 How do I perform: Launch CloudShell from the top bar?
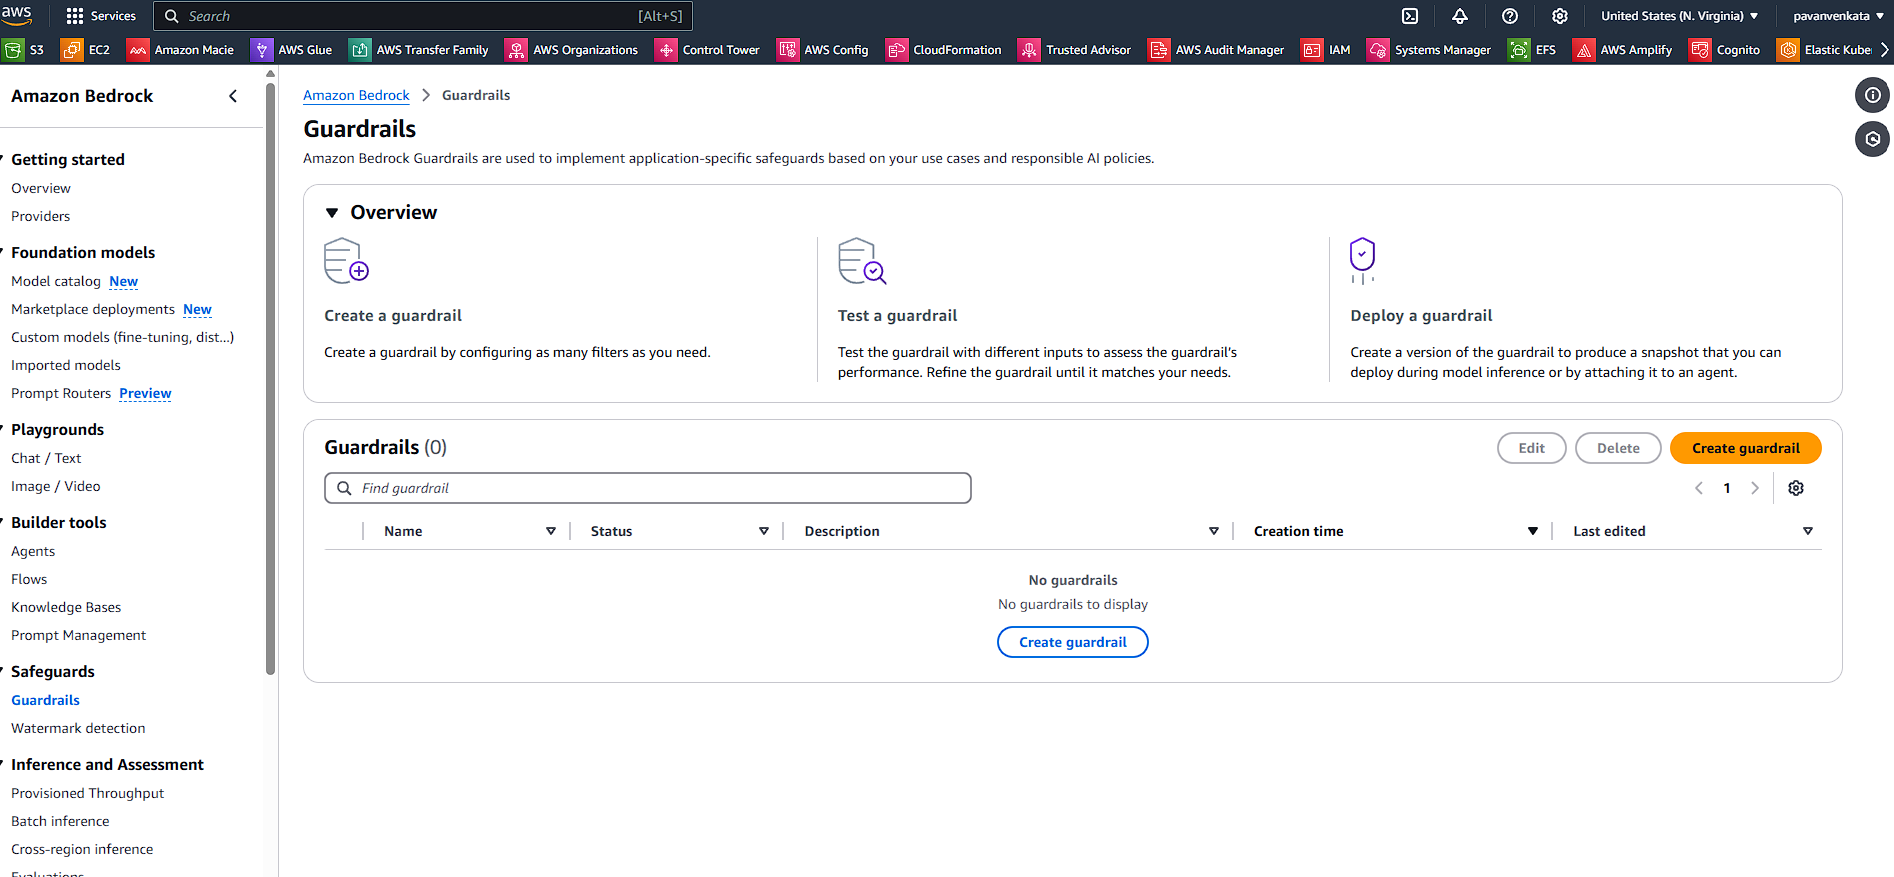1410,16
